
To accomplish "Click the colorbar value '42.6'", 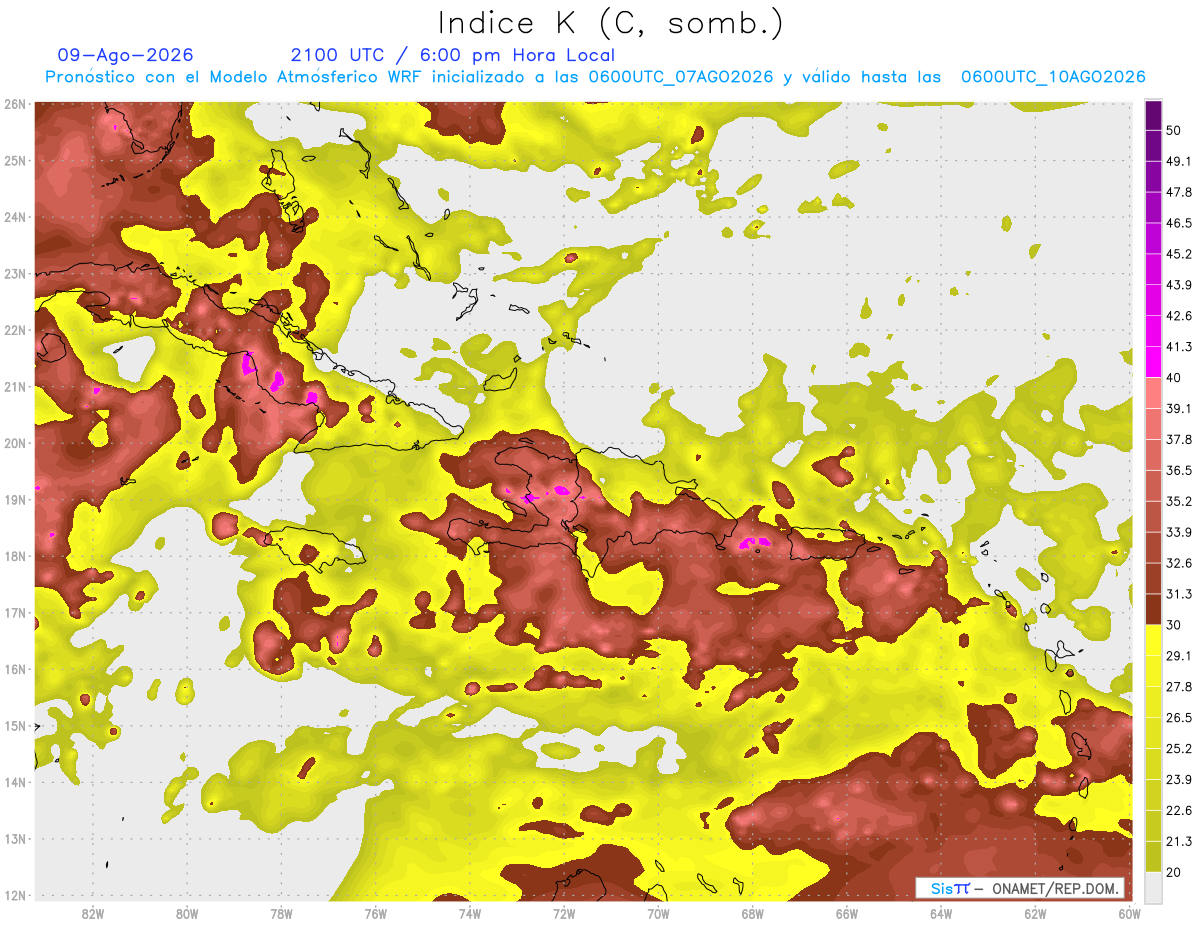I will coord(1179,316).
